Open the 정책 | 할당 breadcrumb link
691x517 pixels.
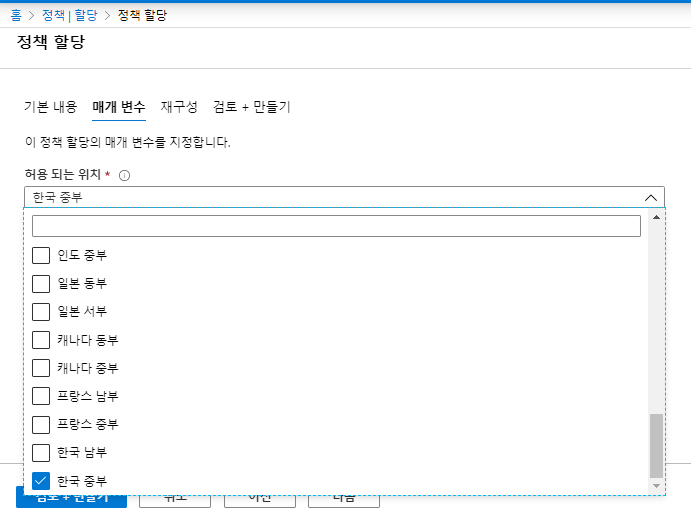click(70, 15)
